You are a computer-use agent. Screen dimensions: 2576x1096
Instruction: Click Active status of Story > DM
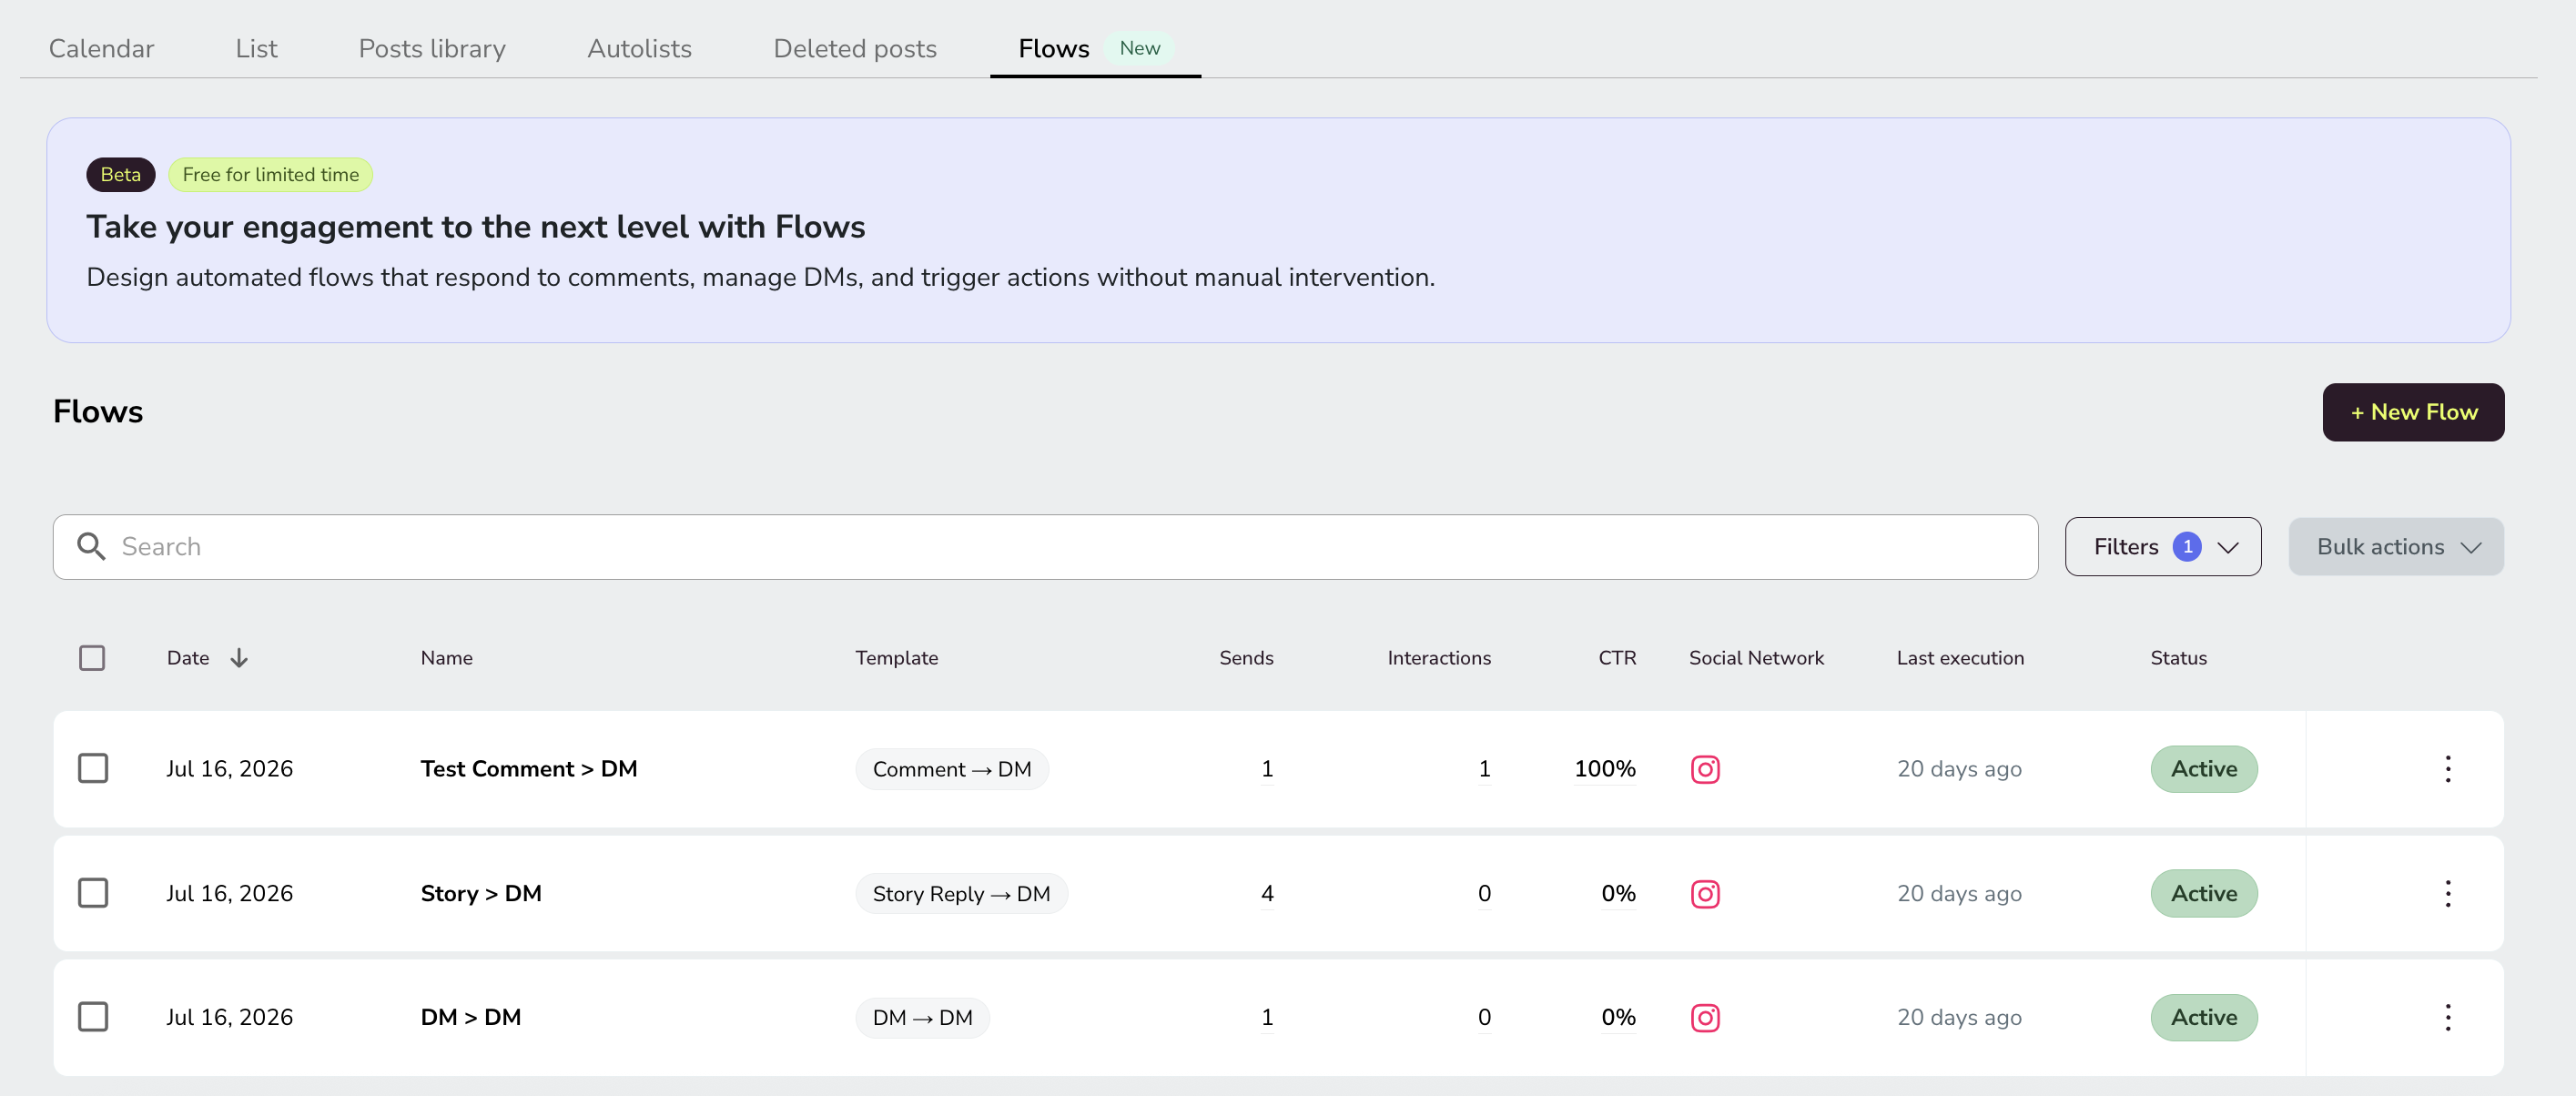click(2204, 893)
